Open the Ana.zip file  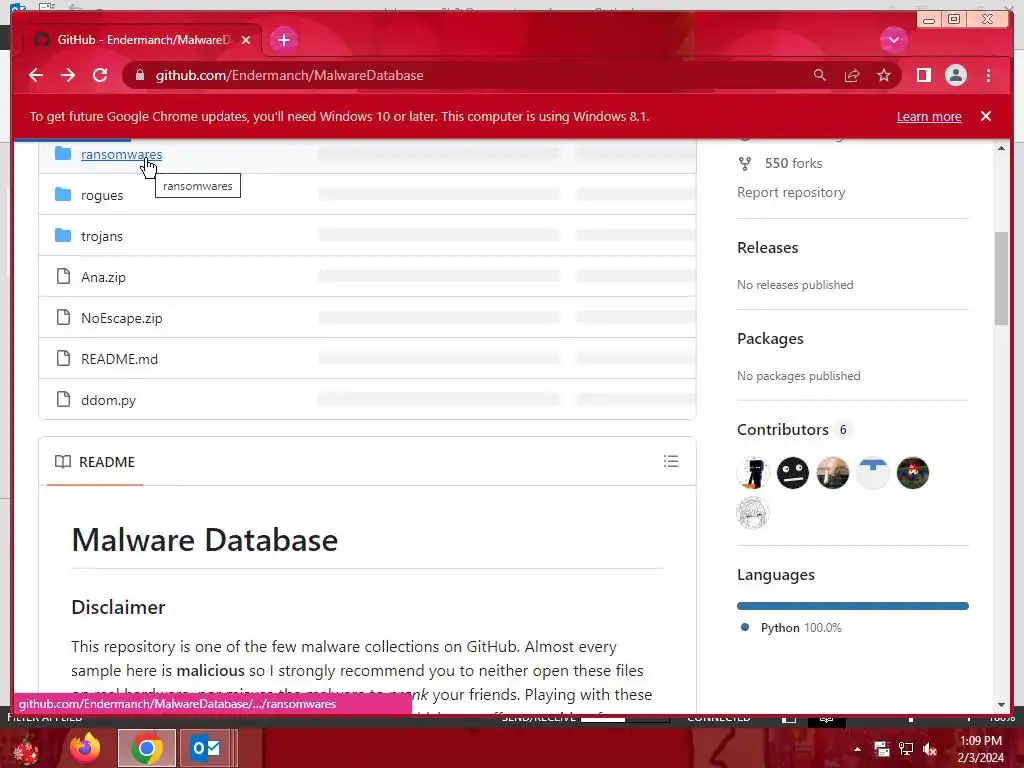[103, 278]
